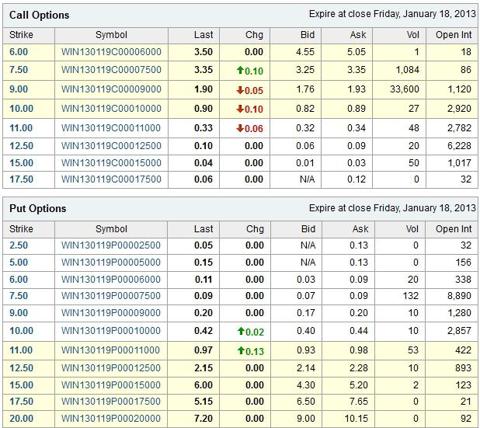This screenshot has height=428, width=480.
Task: Select the 17.50 call strike link
Action: point(21,179)
